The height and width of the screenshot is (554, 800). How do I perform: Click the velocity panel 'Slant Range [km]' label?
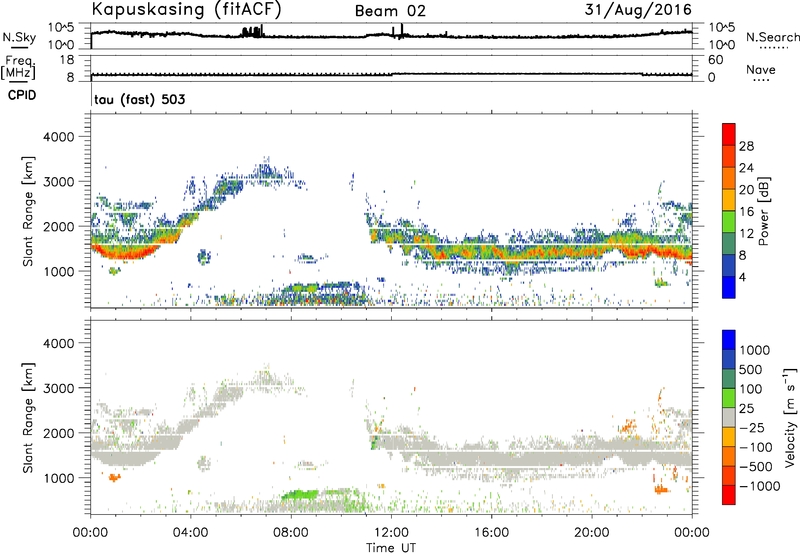[x=28, y=418]
